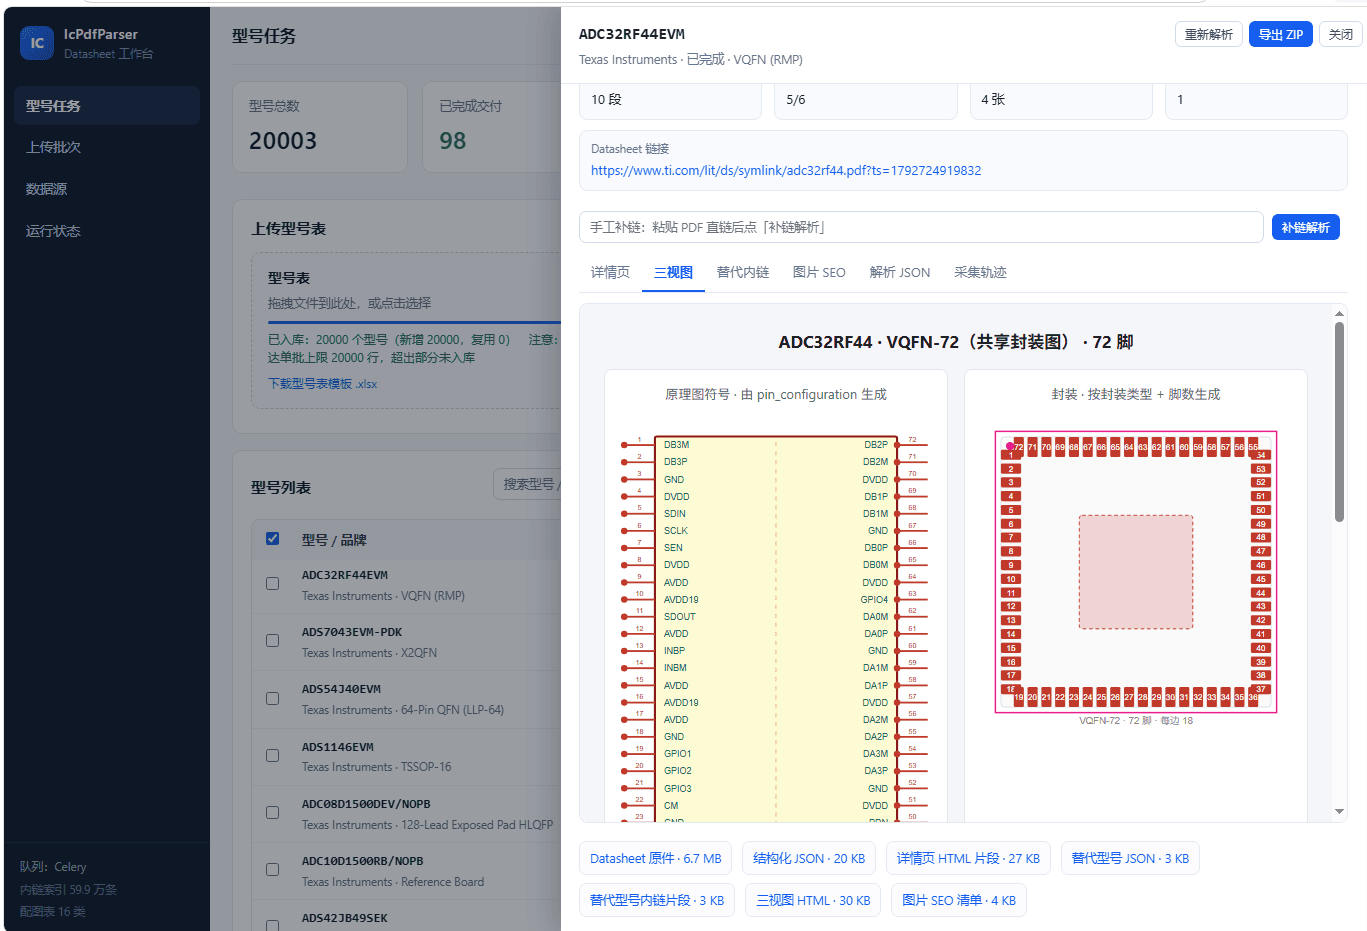Click the three-view scrollbar up arrow
This screenshot has width=1367, height=931.
tap(1339, 314)
